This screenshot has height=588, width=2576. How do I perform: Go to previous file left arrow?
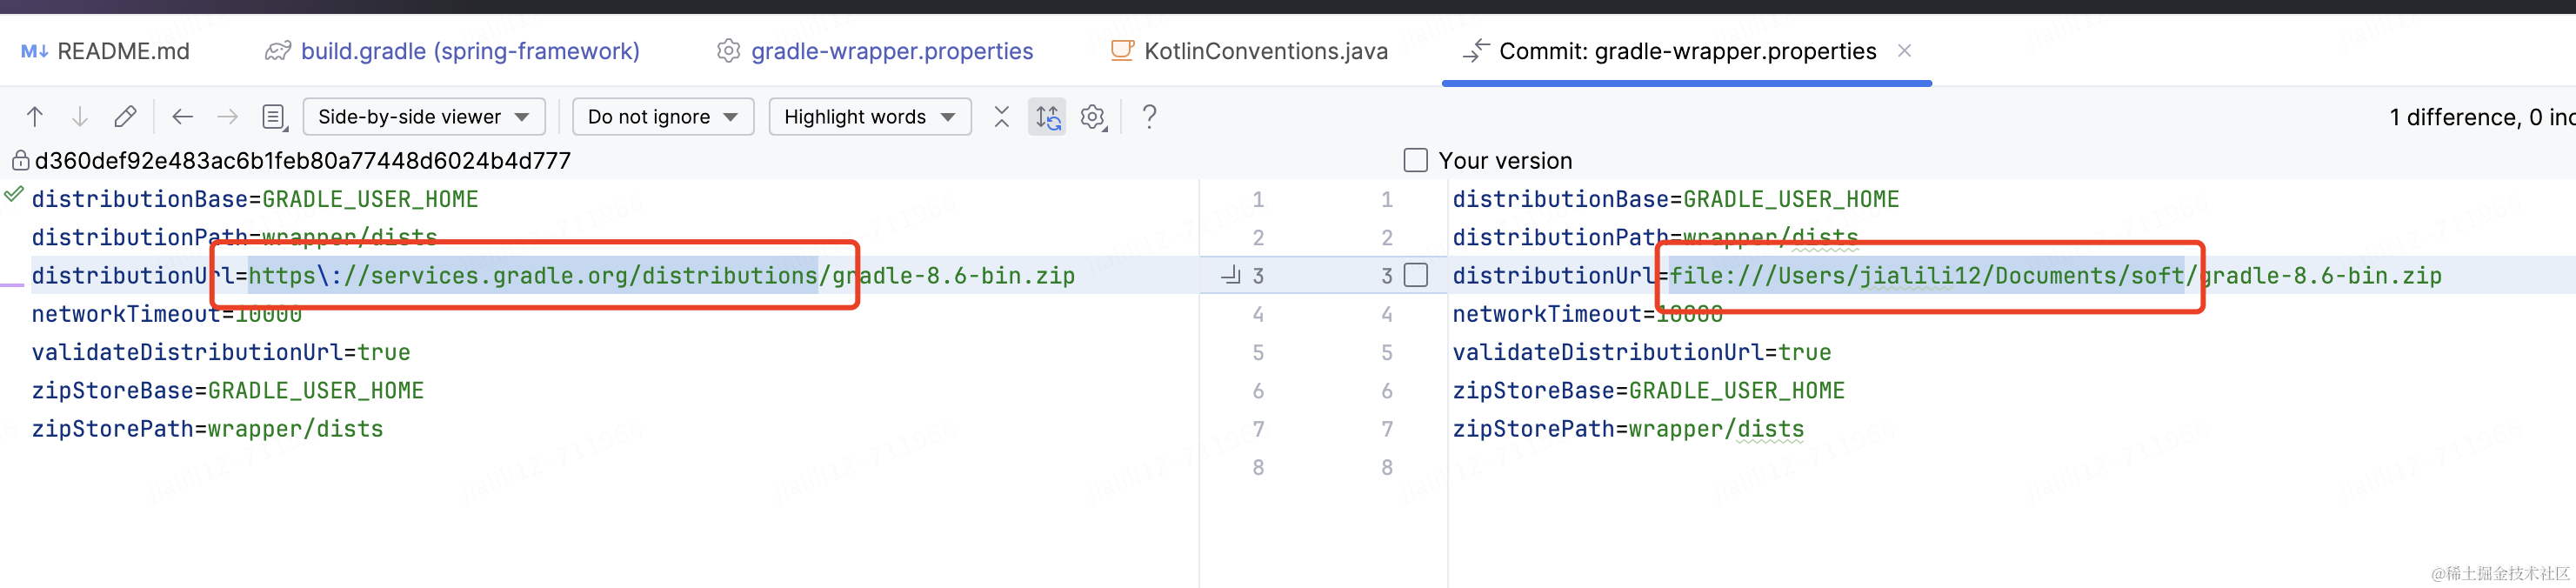[182, 117]
